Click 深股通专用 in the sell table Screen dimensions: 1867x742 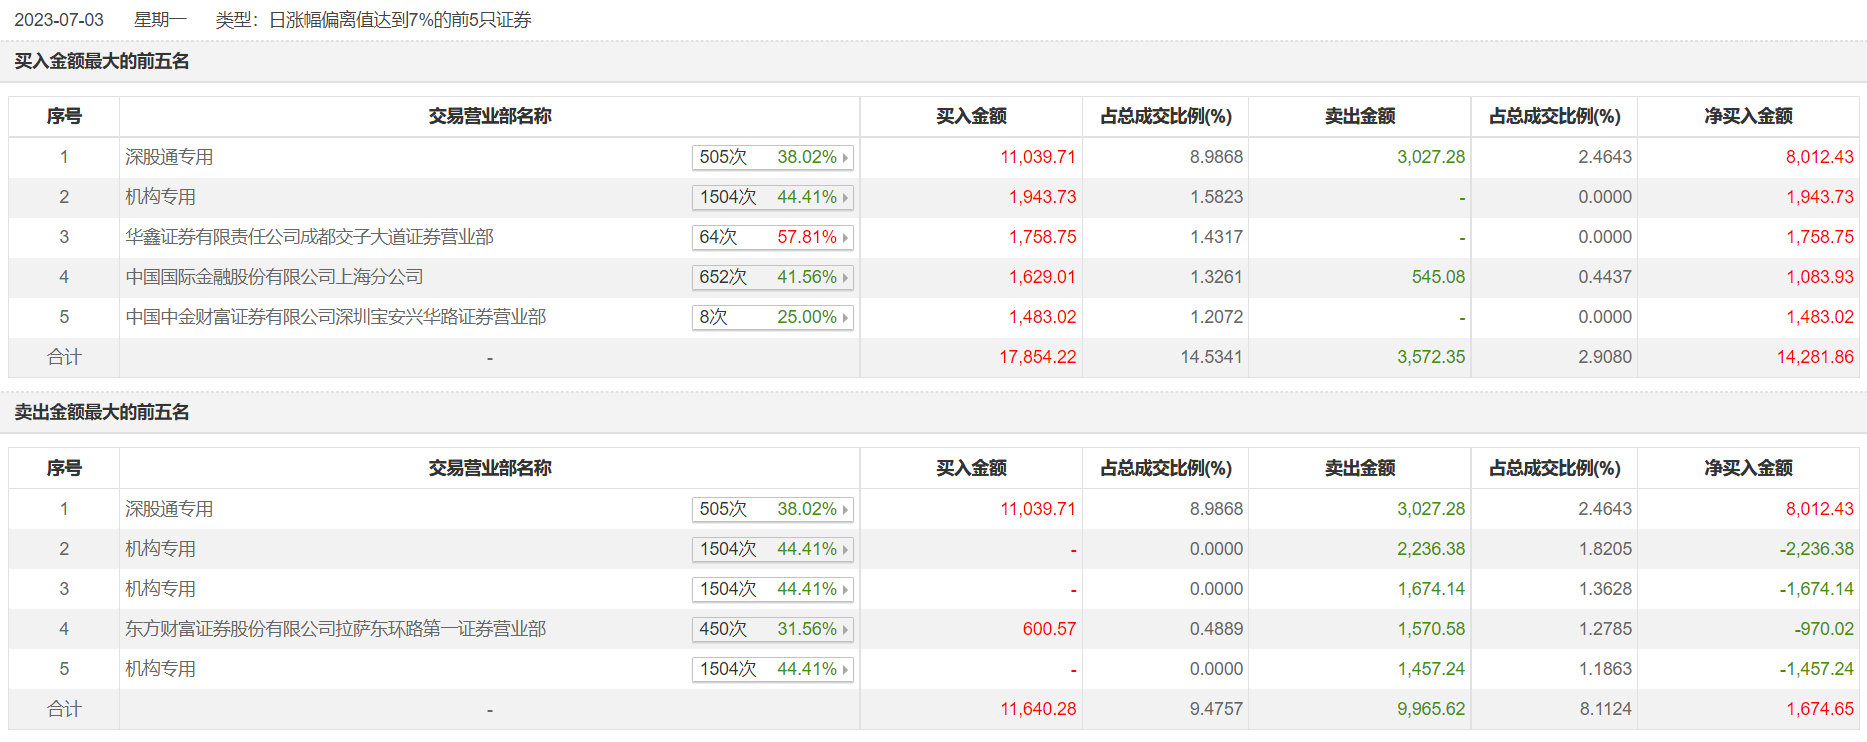[x=169, y=509]
